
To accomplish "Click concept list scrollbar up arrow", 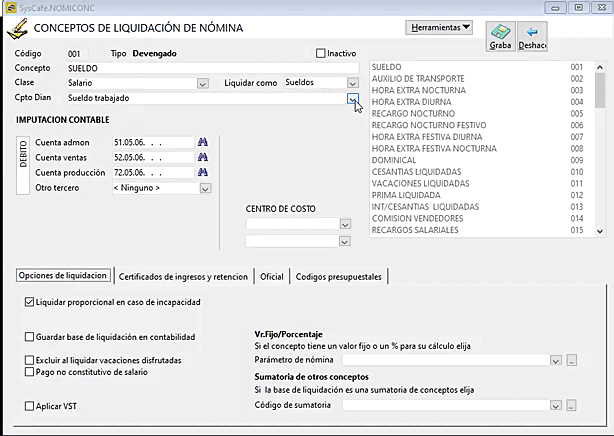I will pos(600,67).
